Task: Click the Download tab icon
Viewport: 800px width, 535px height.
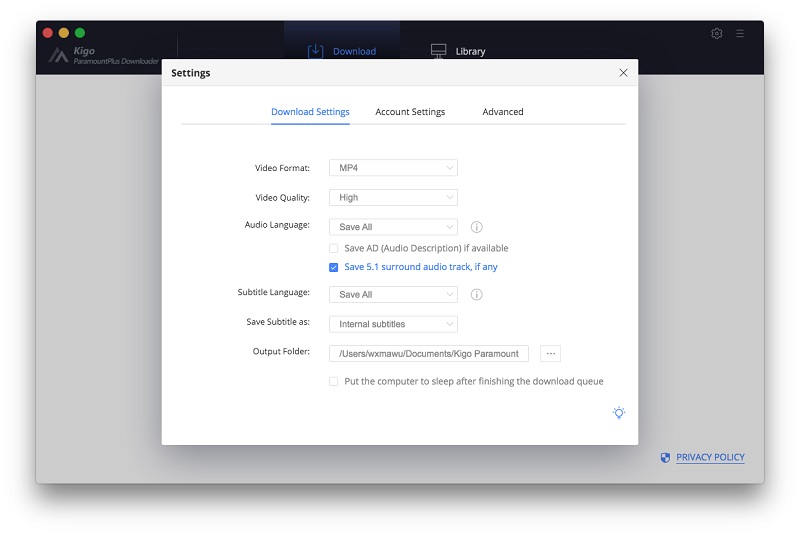Action: pyautogui.click(x=315, y=51)
